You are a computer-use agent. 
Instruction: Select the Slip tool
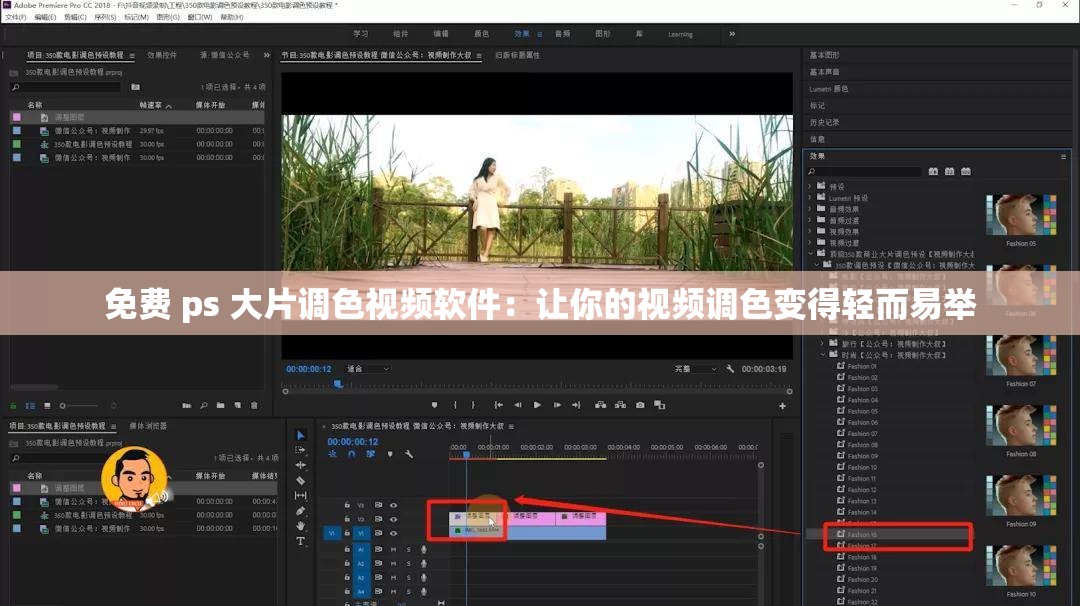click(300, 495)
